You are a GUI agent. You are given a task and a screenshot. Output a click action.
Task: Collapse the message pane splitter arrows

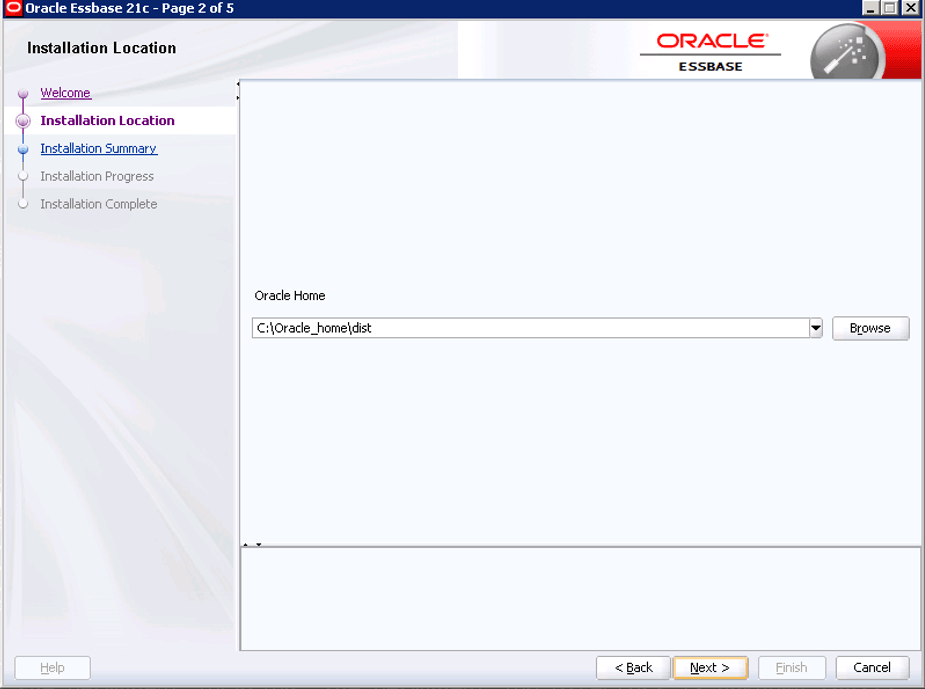point(252,544)
